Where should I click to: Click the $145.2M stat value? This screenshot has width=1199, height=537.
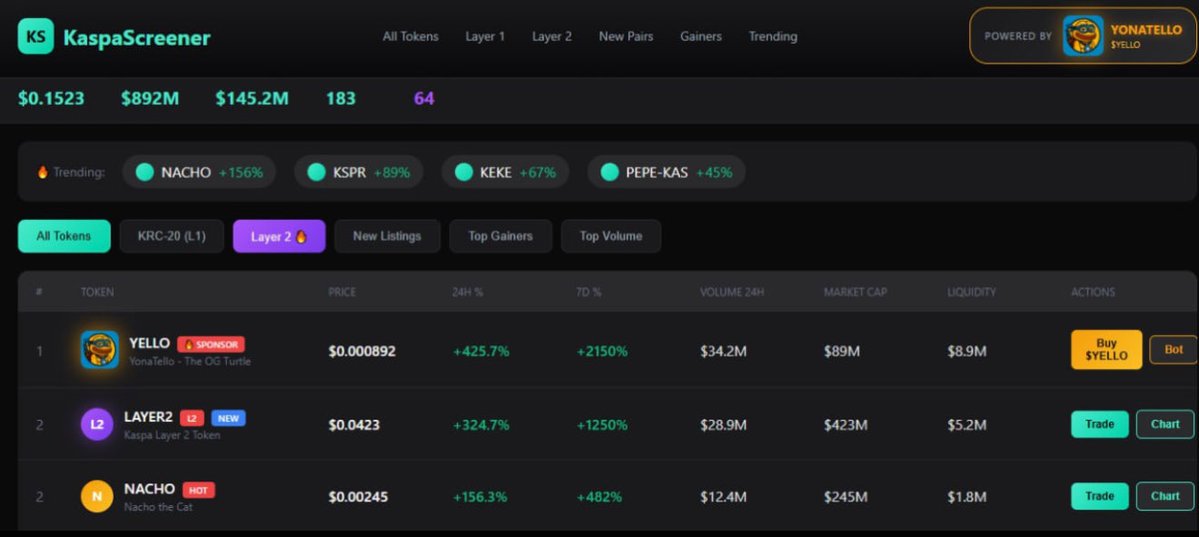pyautogui.click(x=252, y=99)
